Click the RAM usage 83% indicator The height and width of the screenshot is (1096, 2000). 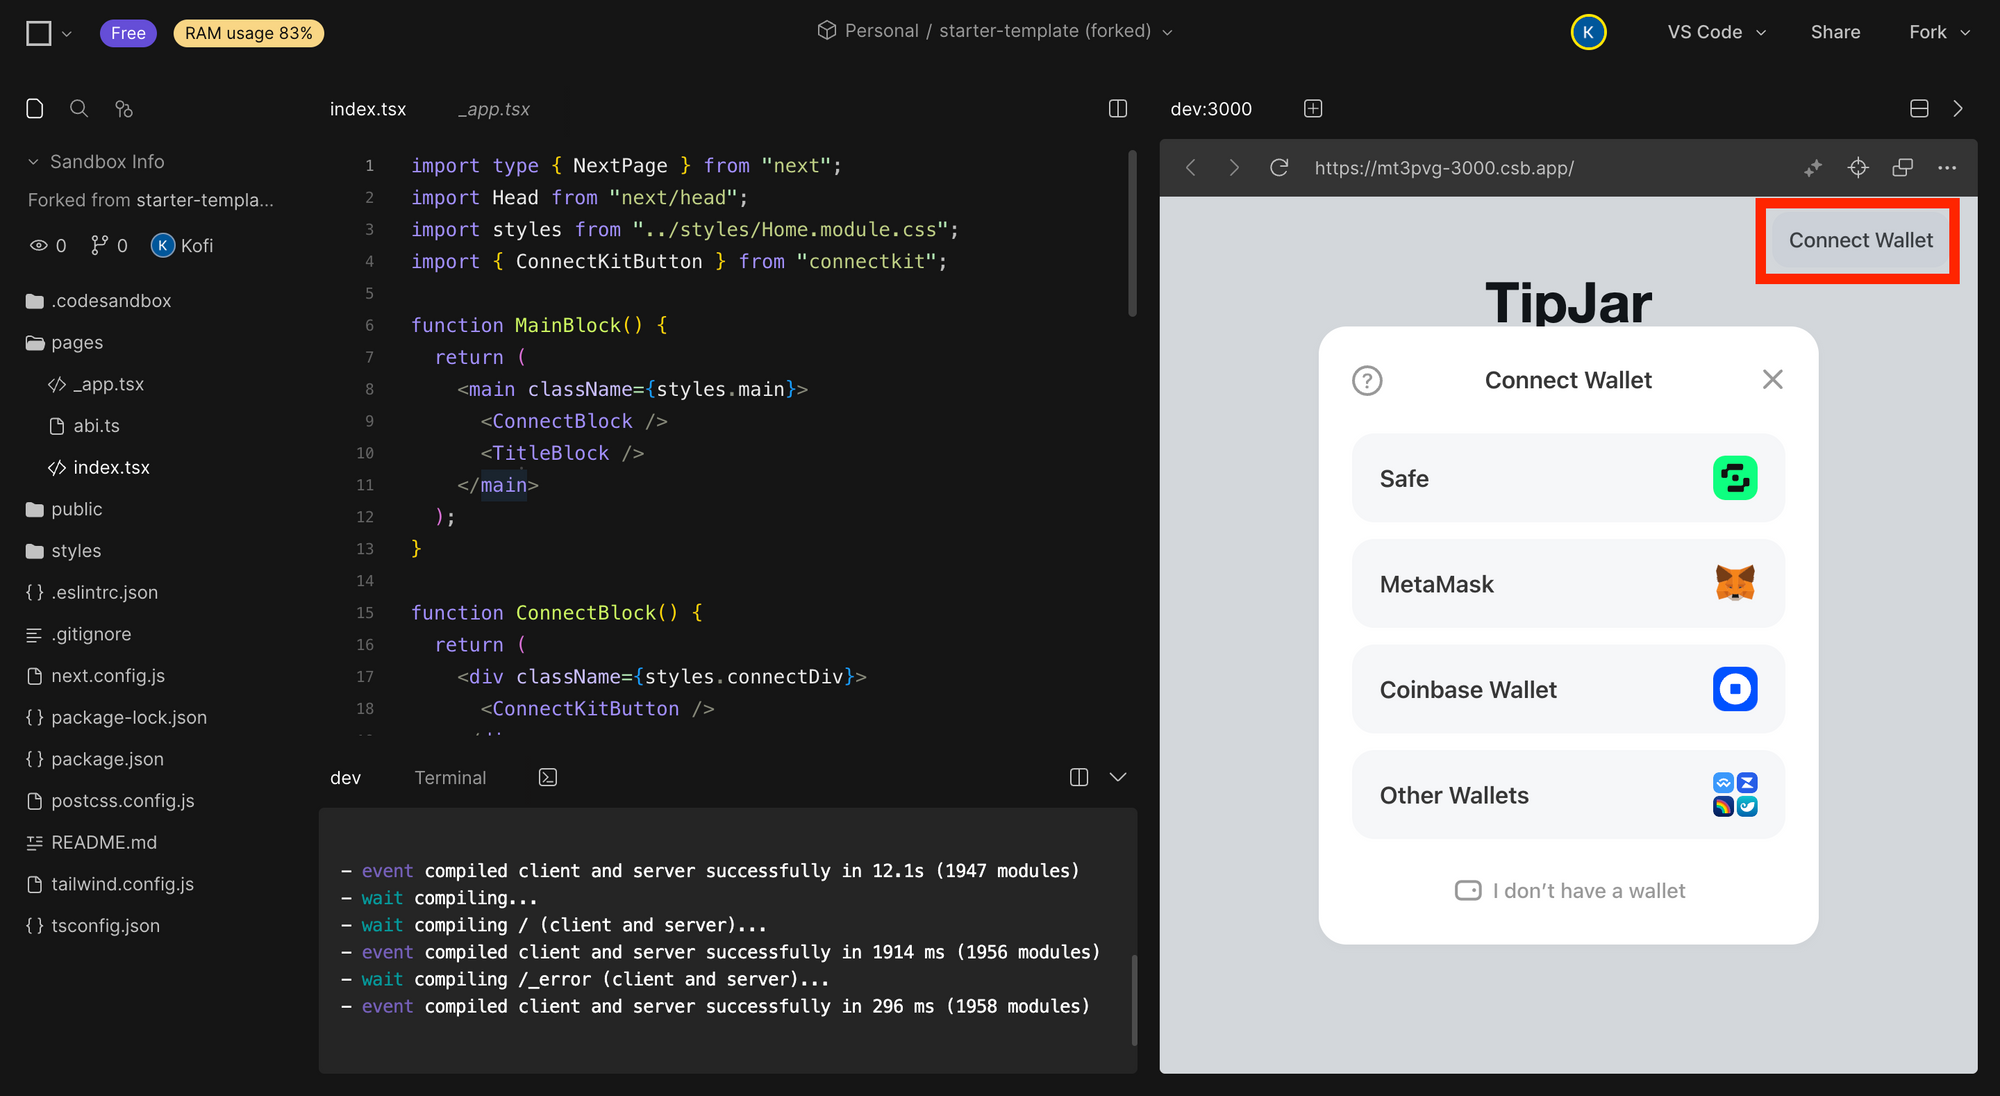click(248, 32)
